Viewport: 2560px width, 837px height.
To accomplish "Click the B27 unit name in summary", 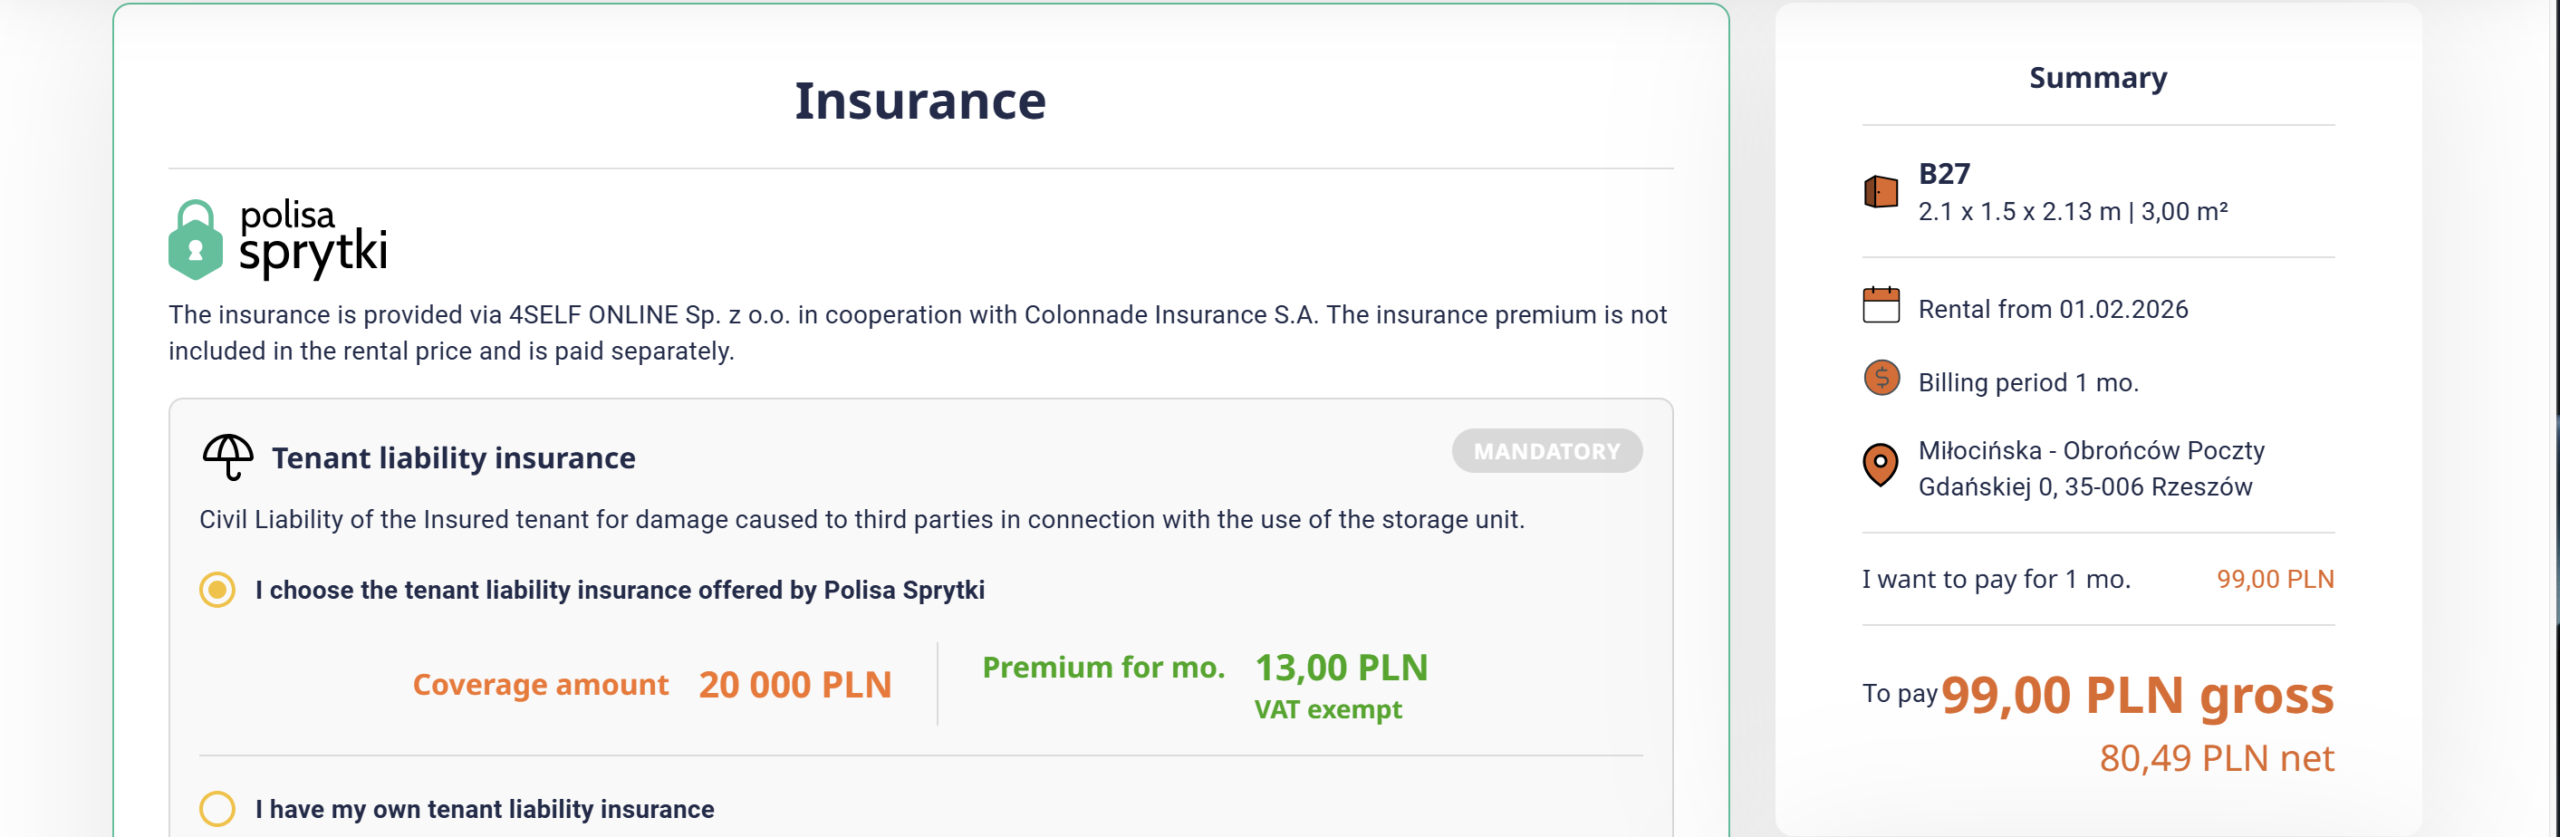I will pos(1944,174).
